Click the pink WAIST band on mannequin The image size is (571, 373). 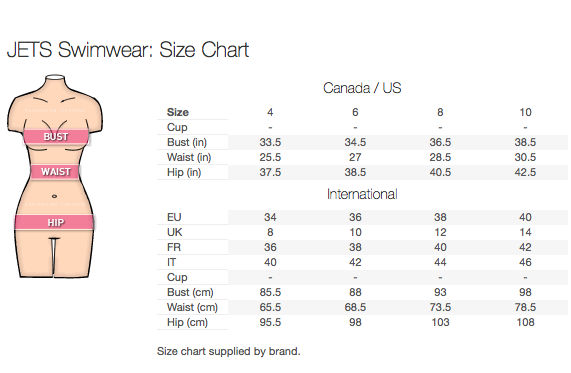[x=55, y=172]
